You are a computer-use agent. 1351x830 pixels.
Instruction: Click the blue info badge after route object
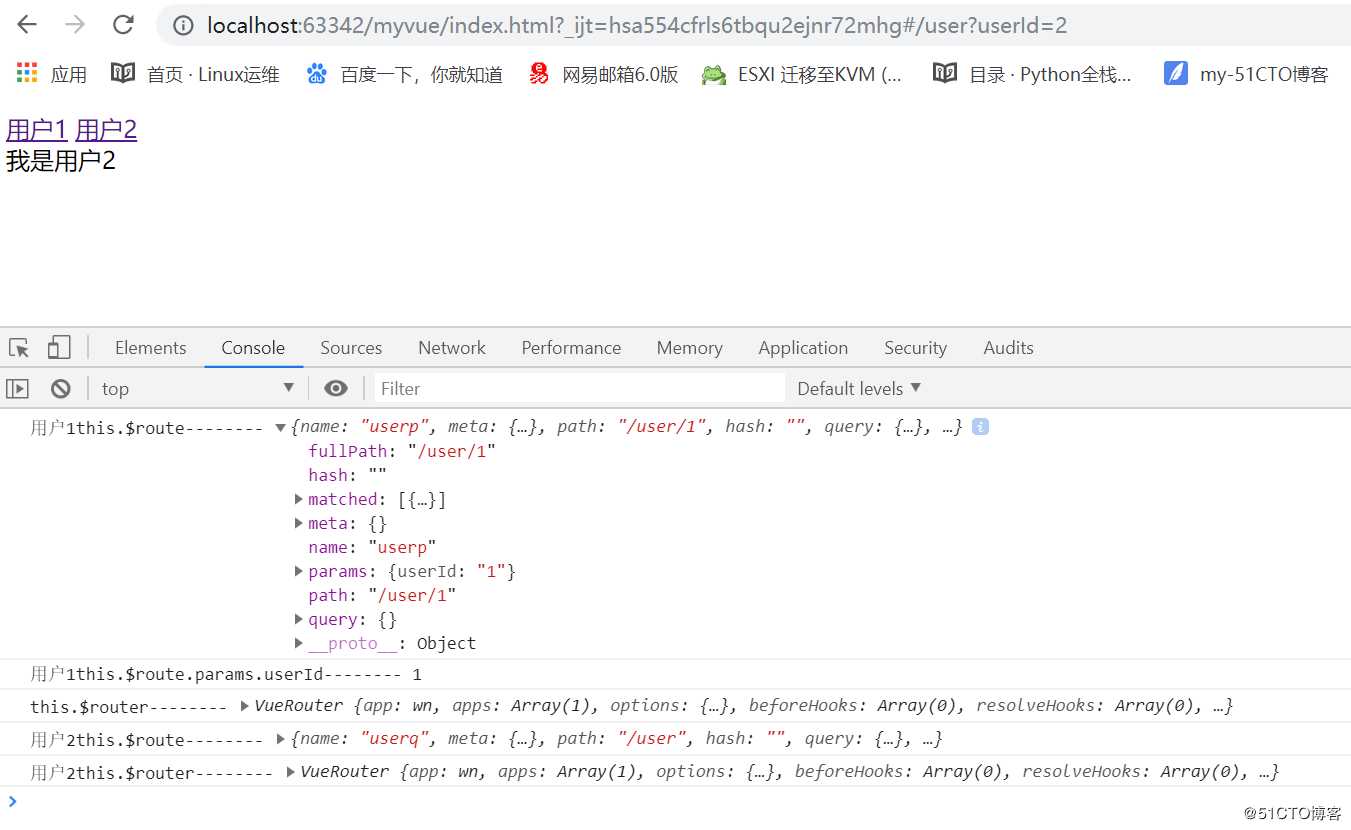(x=980, y=427)
